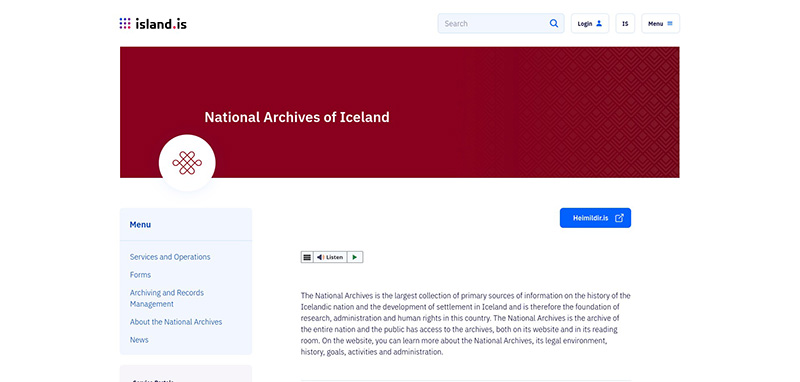Open Services and Operations in the sidebar
800x382 pixels.
(170, 257)
